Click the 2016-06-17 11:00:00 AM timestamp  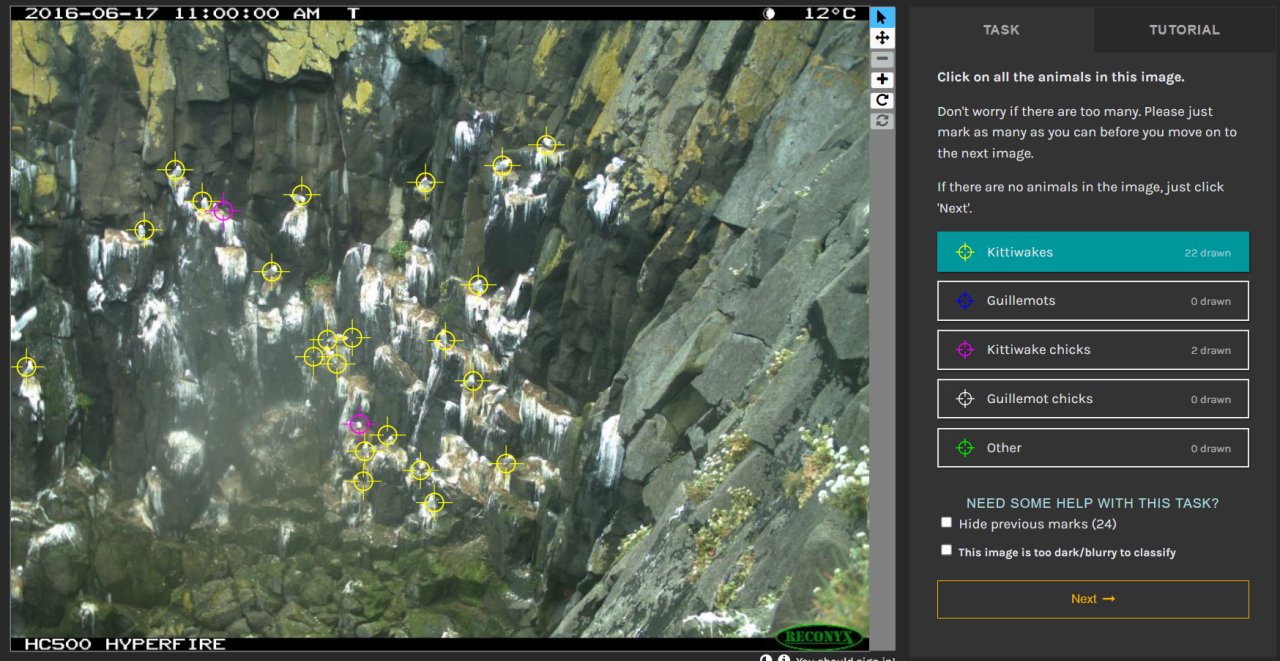(x=172, y=13)
